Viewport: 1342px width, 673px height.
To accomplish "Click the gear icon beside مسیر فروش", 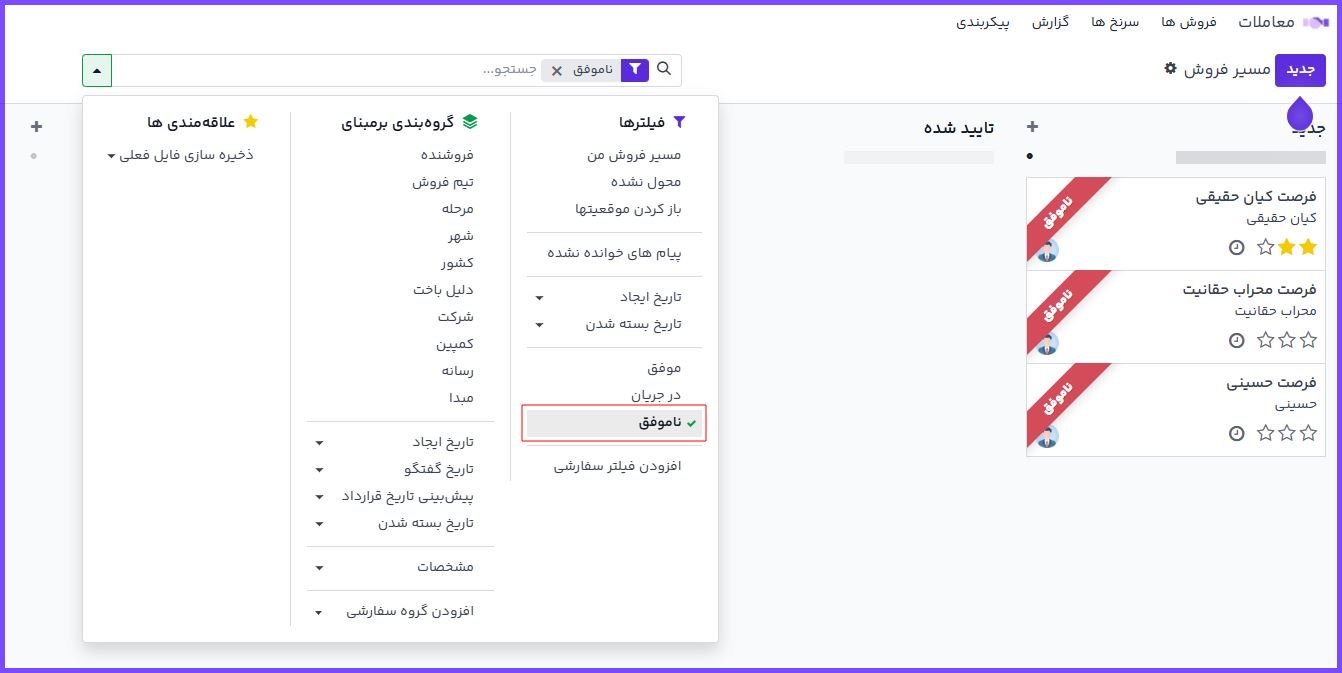I will click(1170, 69).
